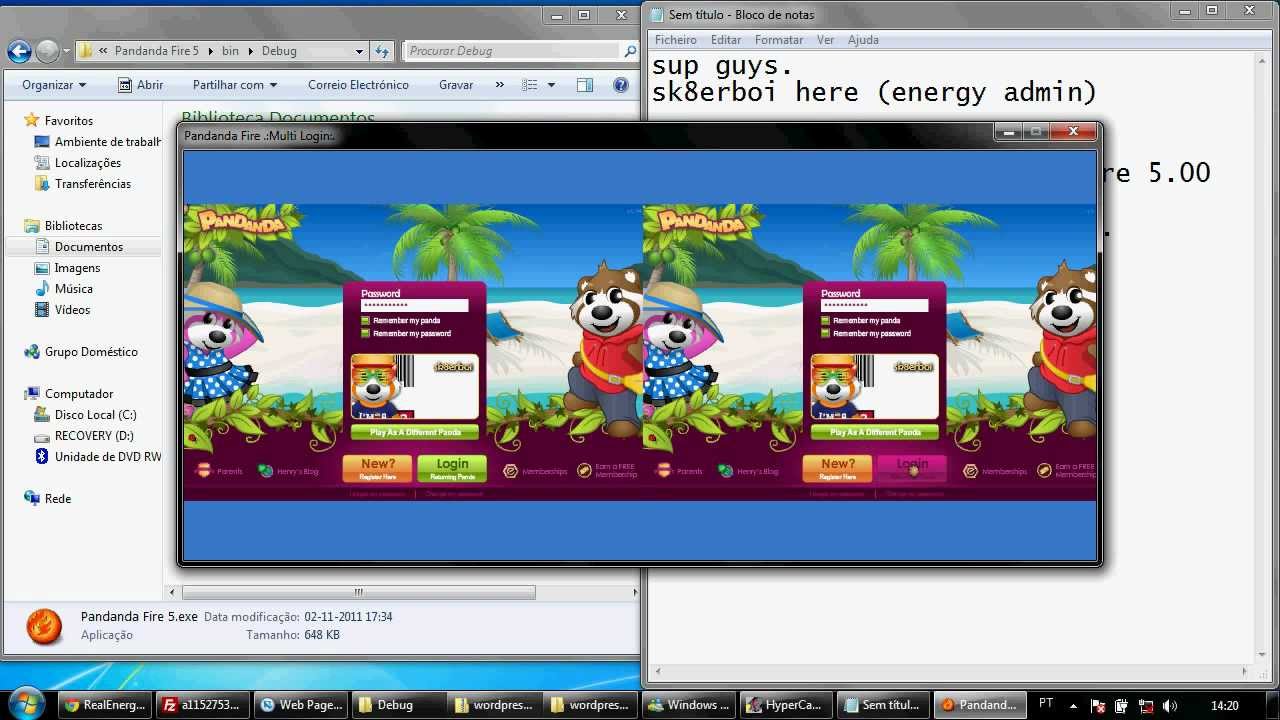Click Abrir in the Explorer toolbar
Screen dimensions: 1280x720
141,85
